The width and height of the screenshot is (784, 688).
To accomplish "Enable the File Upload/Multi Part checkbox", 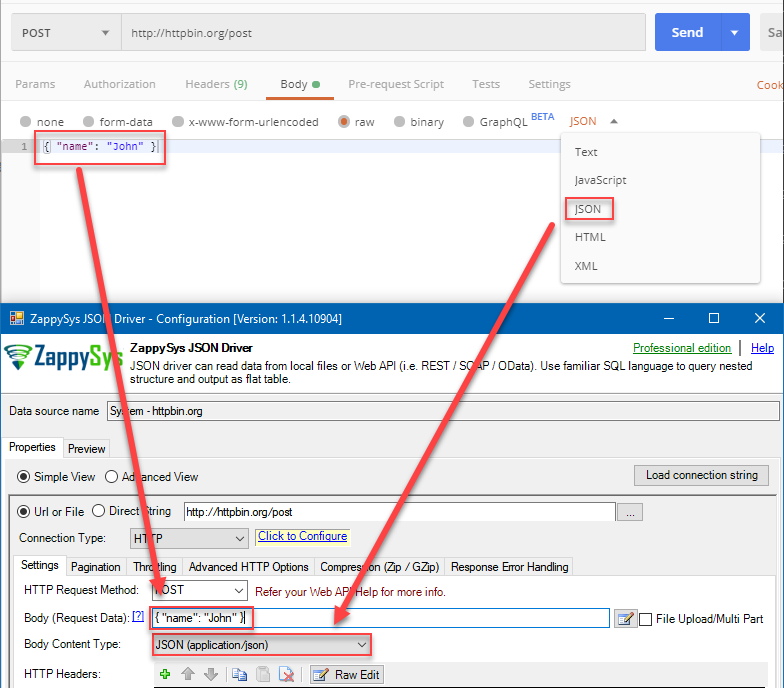I will pyautogui.click(x=646, y=620).
